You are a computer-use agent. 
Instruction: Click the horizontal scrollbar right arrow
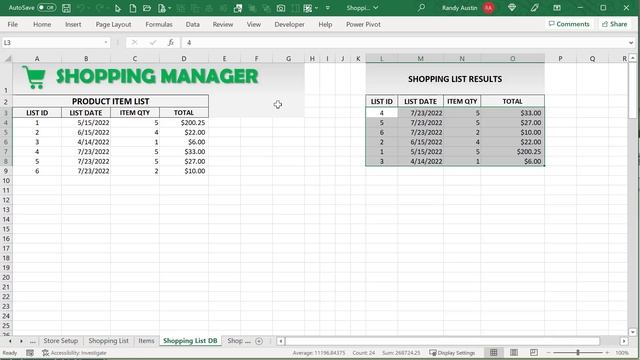pos(624,341)
